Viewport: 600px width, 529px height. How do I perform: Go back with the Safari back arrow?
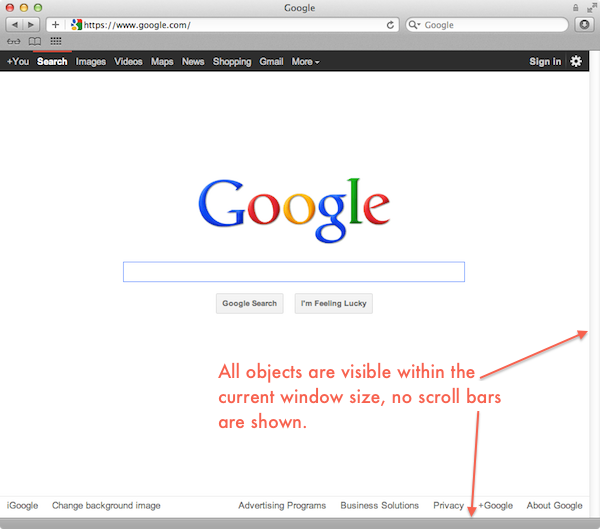15,25
